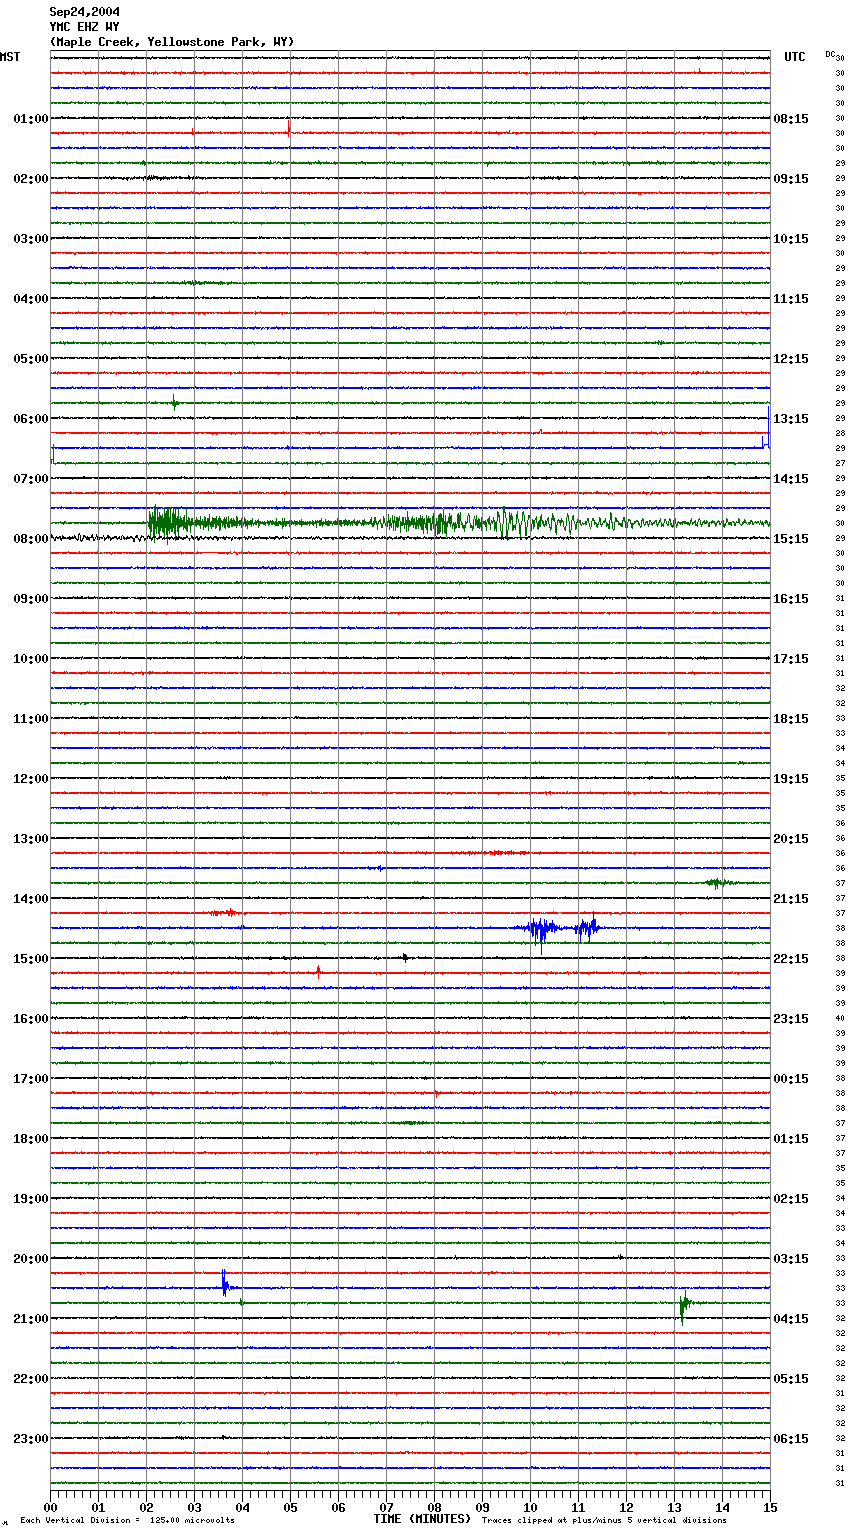
Task: Click minute "08" on the bottom time axis
Action: [x=435, y=1507]
